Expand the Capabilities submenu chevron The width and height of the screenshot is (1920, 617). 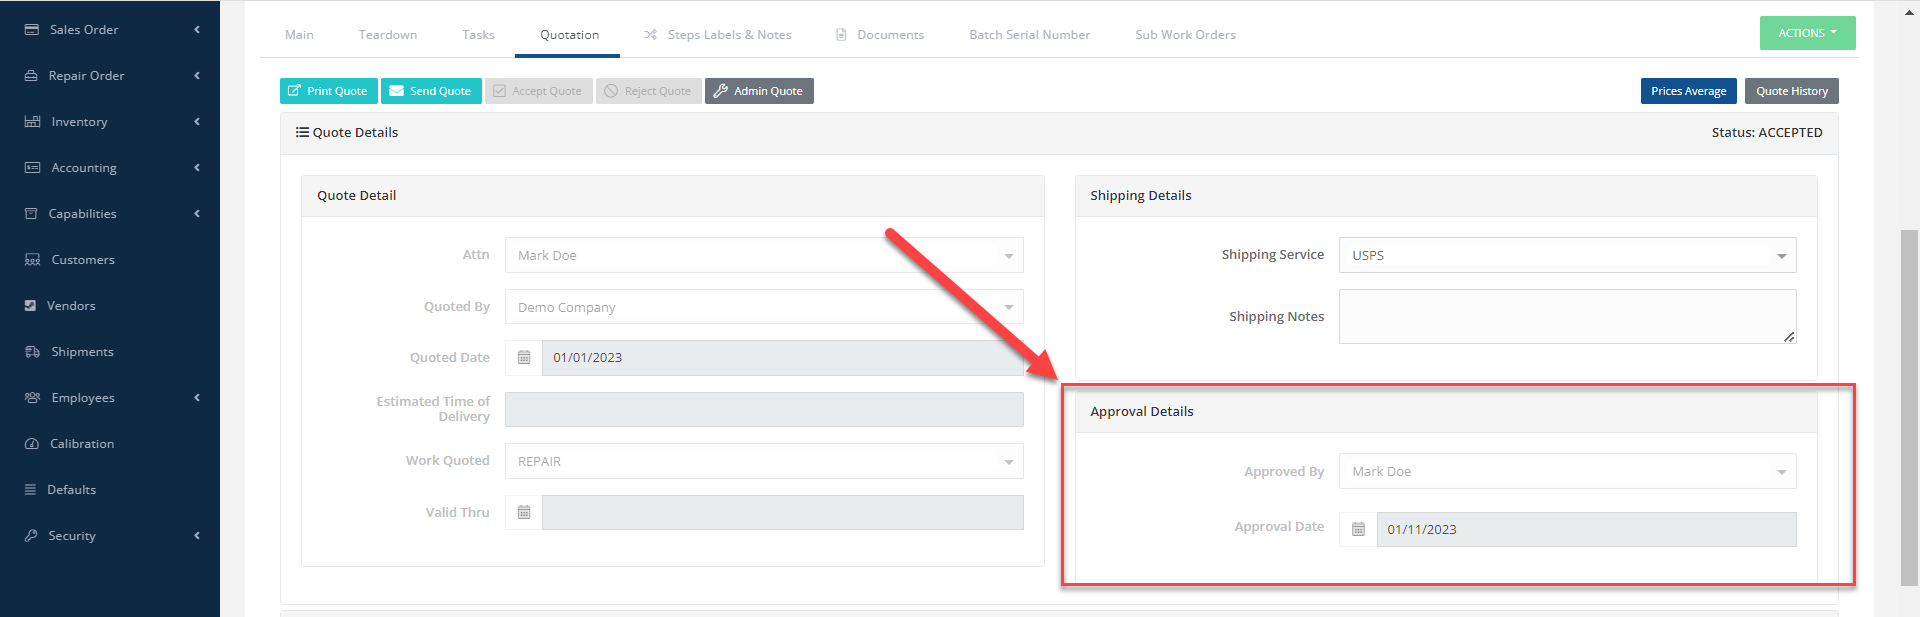click(x=197, y=214)
